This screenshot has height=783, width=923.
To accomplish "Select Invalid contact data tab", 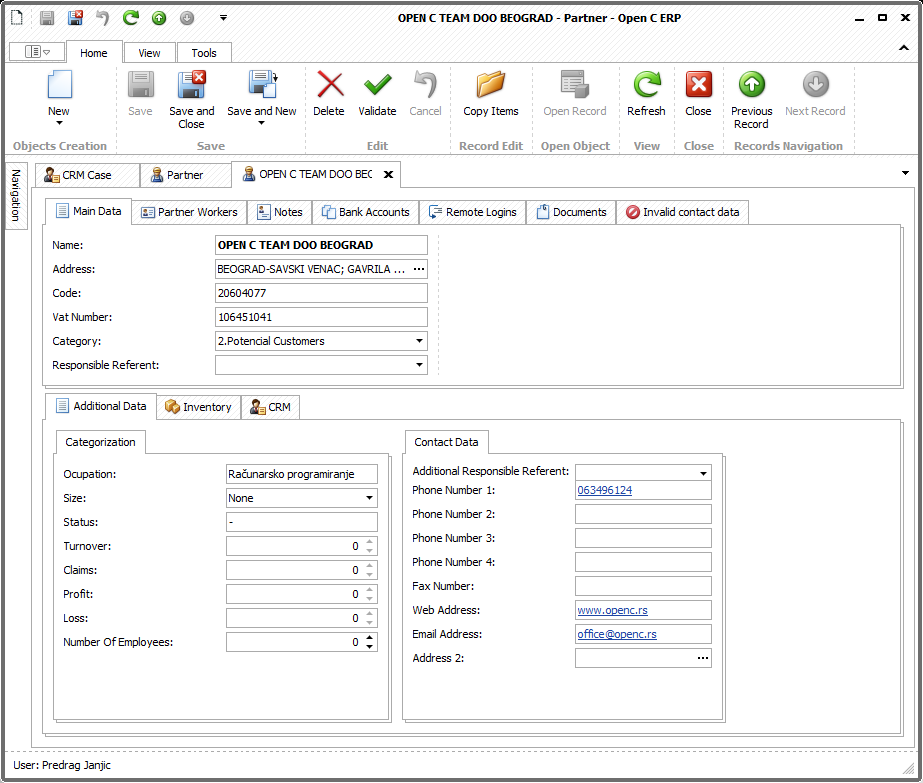I will [683, 212].
